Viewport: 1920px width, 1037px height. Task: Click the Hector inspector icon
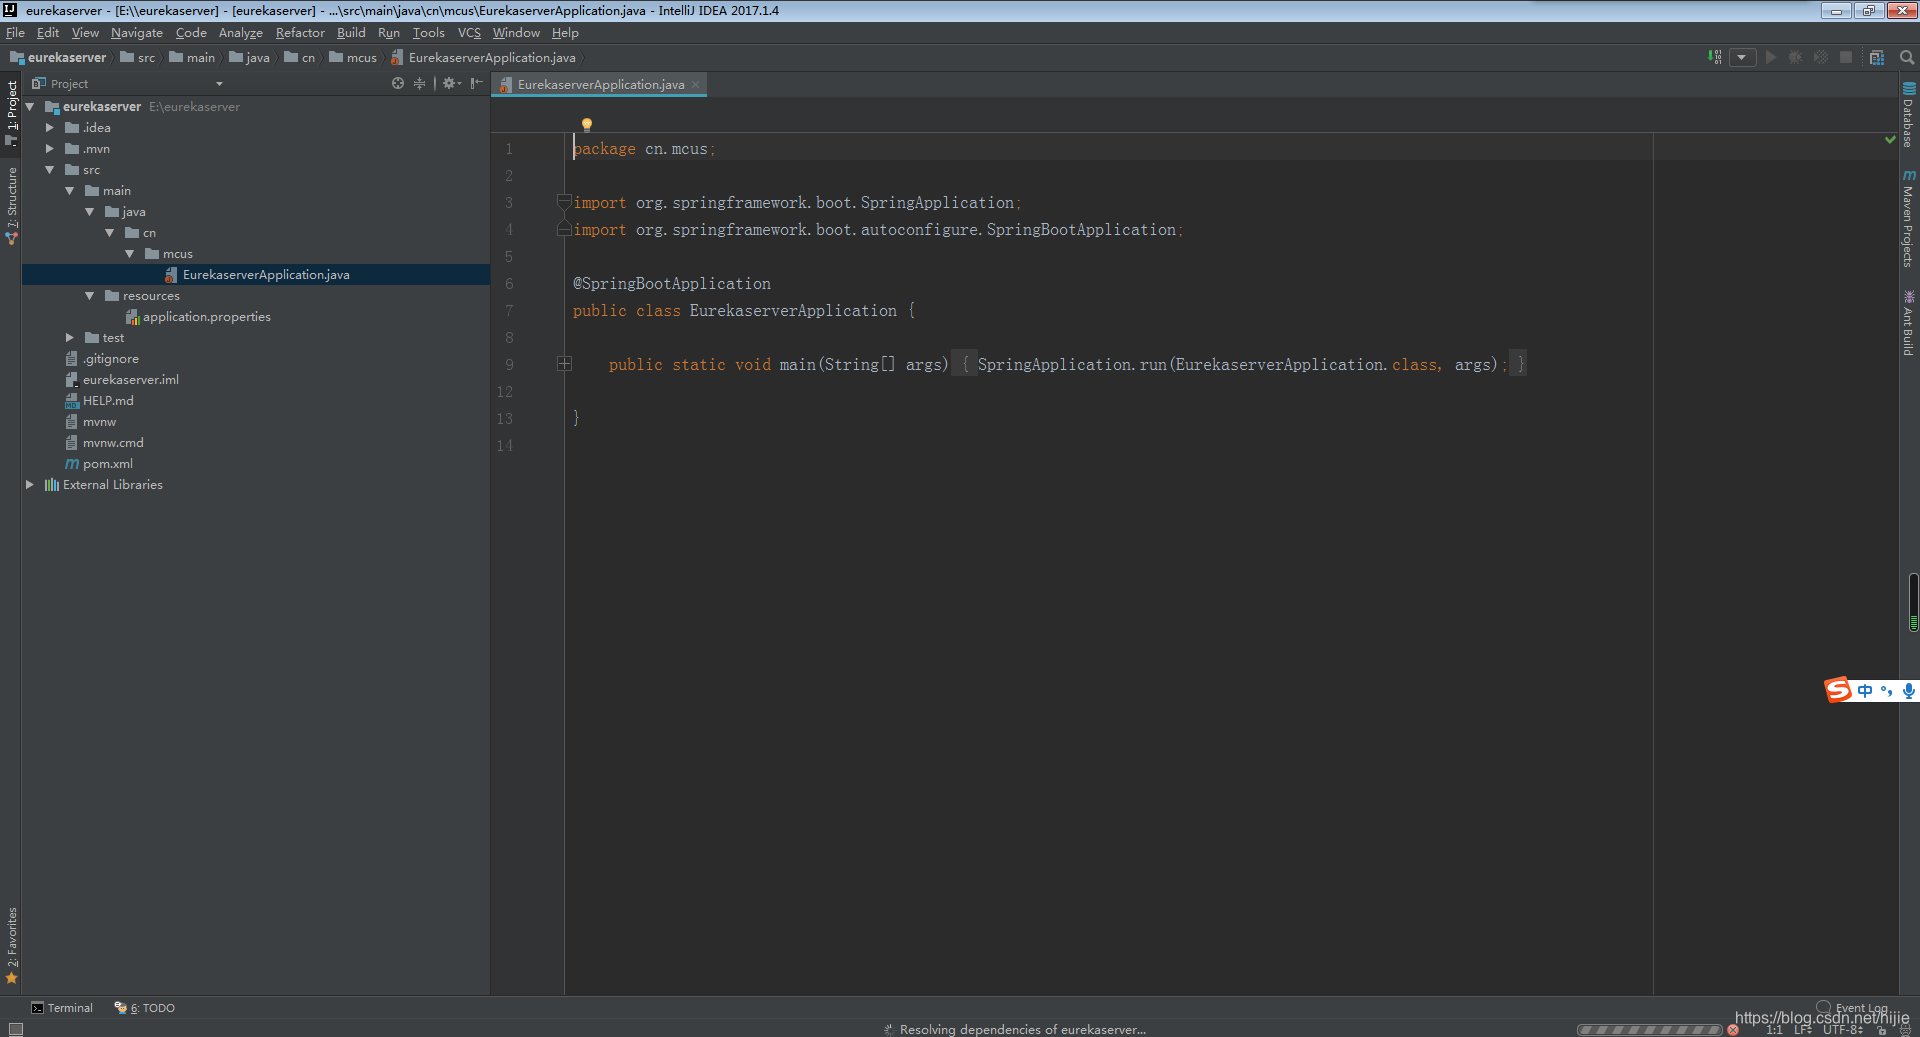pos(1904,1029)
